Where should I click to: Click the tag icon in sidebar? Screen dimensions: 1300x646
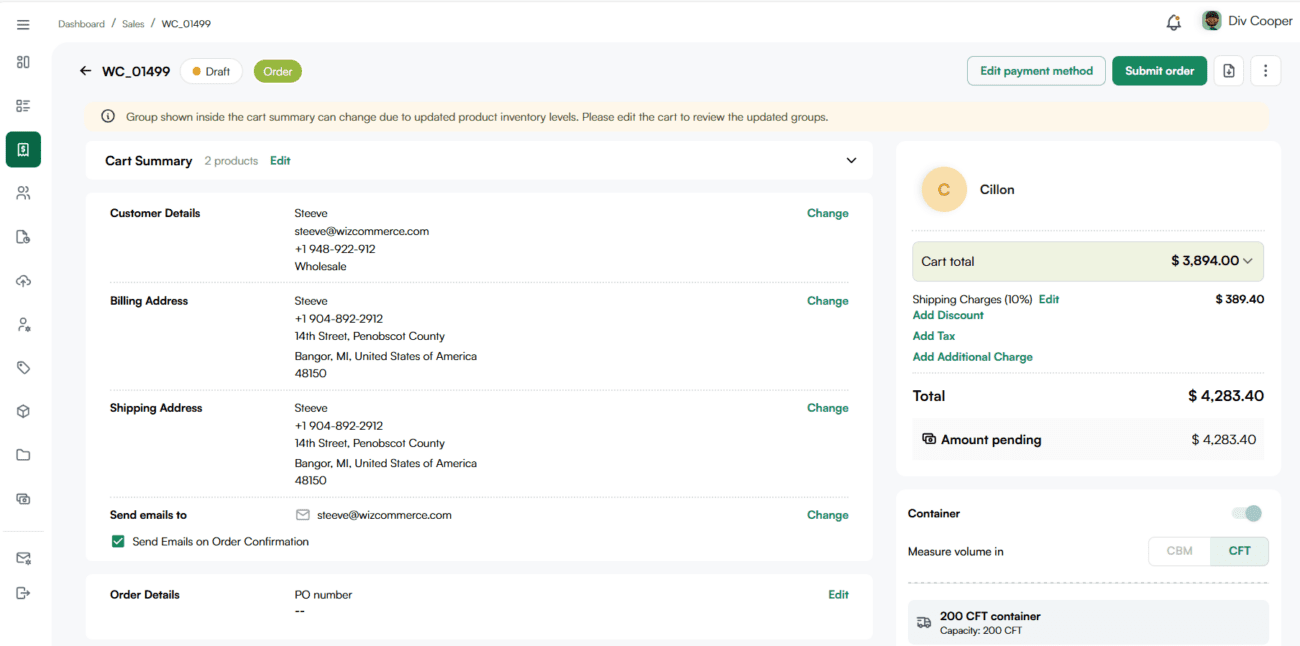click(23, 368)
